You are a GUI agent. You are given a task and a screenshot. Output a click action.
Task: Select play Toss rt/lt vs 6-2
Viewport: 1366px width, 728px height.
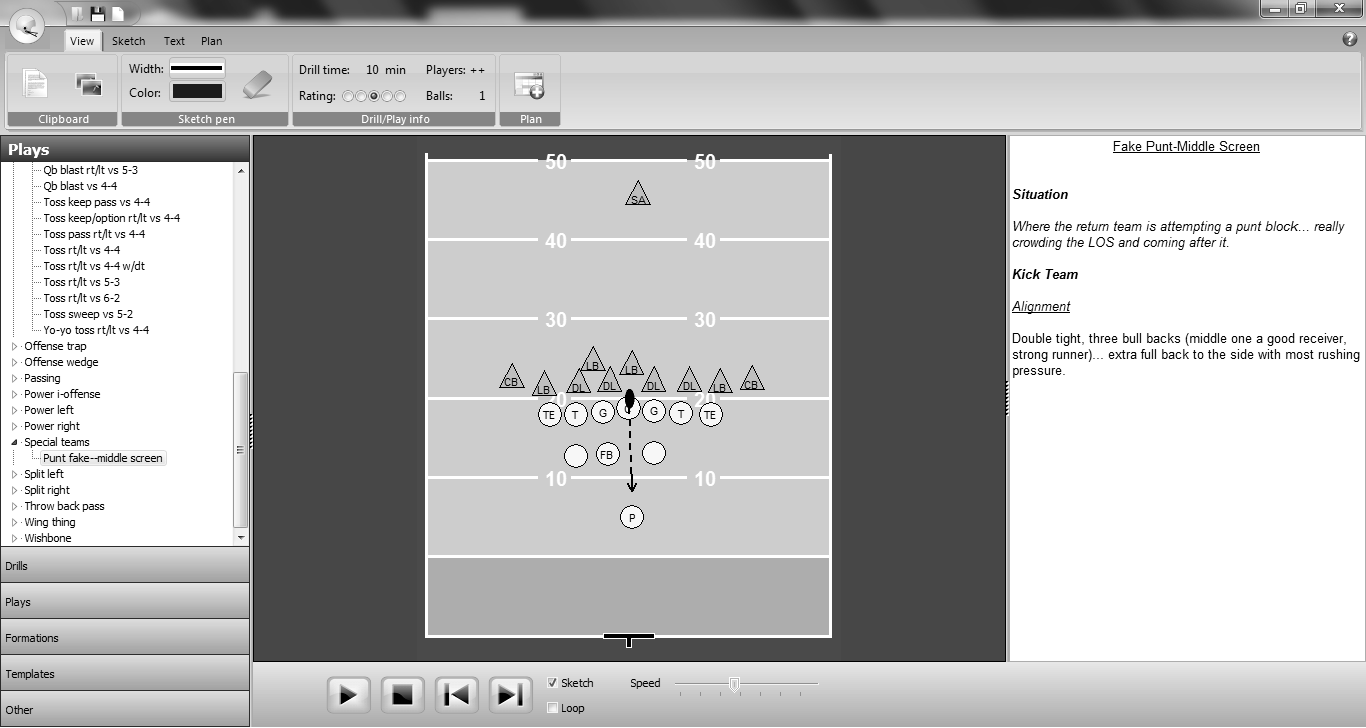click(x=81, y=298)
